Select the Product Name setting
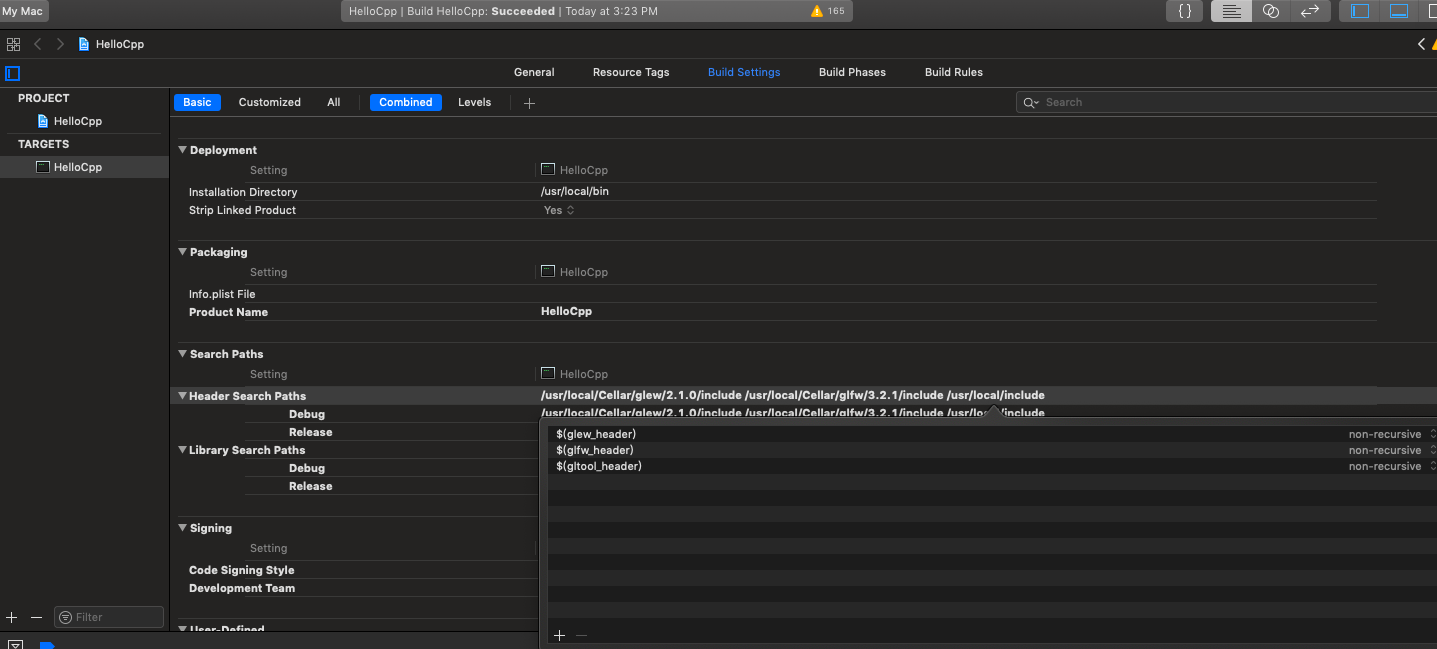Image resolution: width=1437 pixels, height=649 pixels. [228, 312]
